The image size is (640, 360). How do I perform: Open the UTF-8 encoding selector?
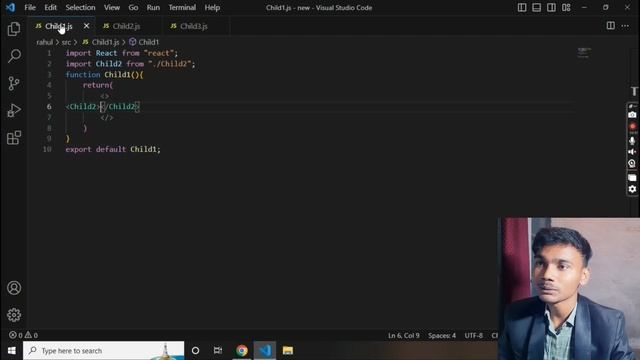(x=473, y=336)
